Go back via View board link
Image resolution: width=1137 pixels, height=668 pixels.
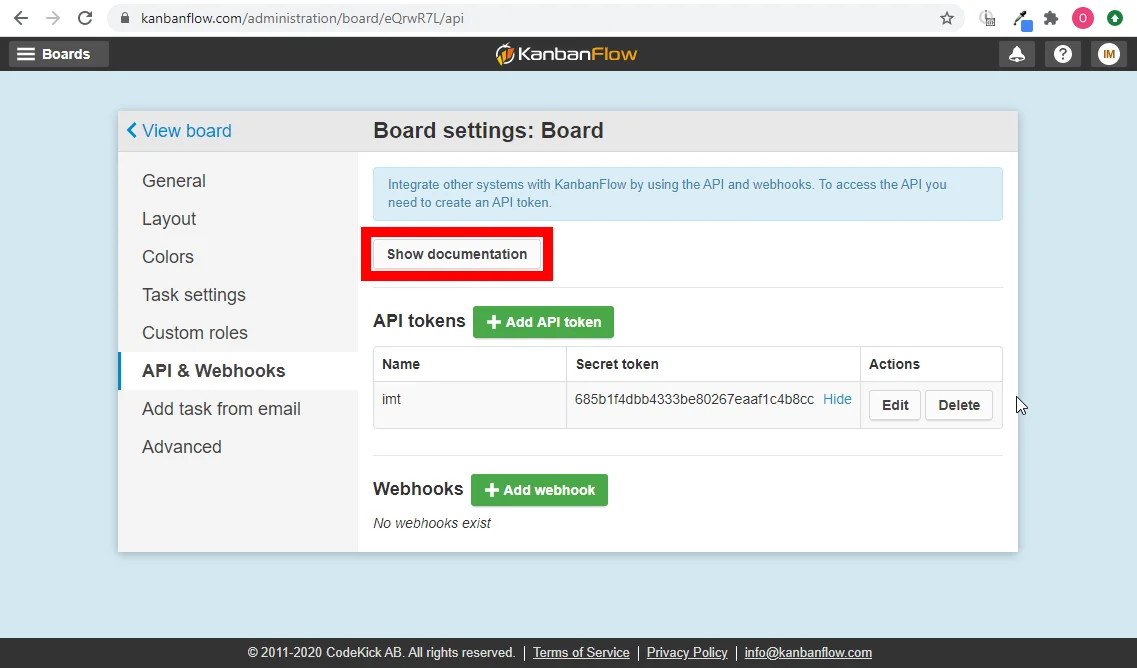click(179, 131)
